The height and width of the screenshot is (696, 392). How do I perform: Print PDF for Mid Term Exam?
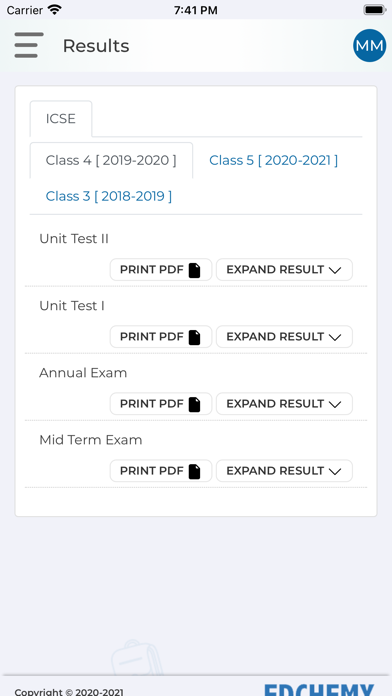pyautogui.click(x=161, y=471)
